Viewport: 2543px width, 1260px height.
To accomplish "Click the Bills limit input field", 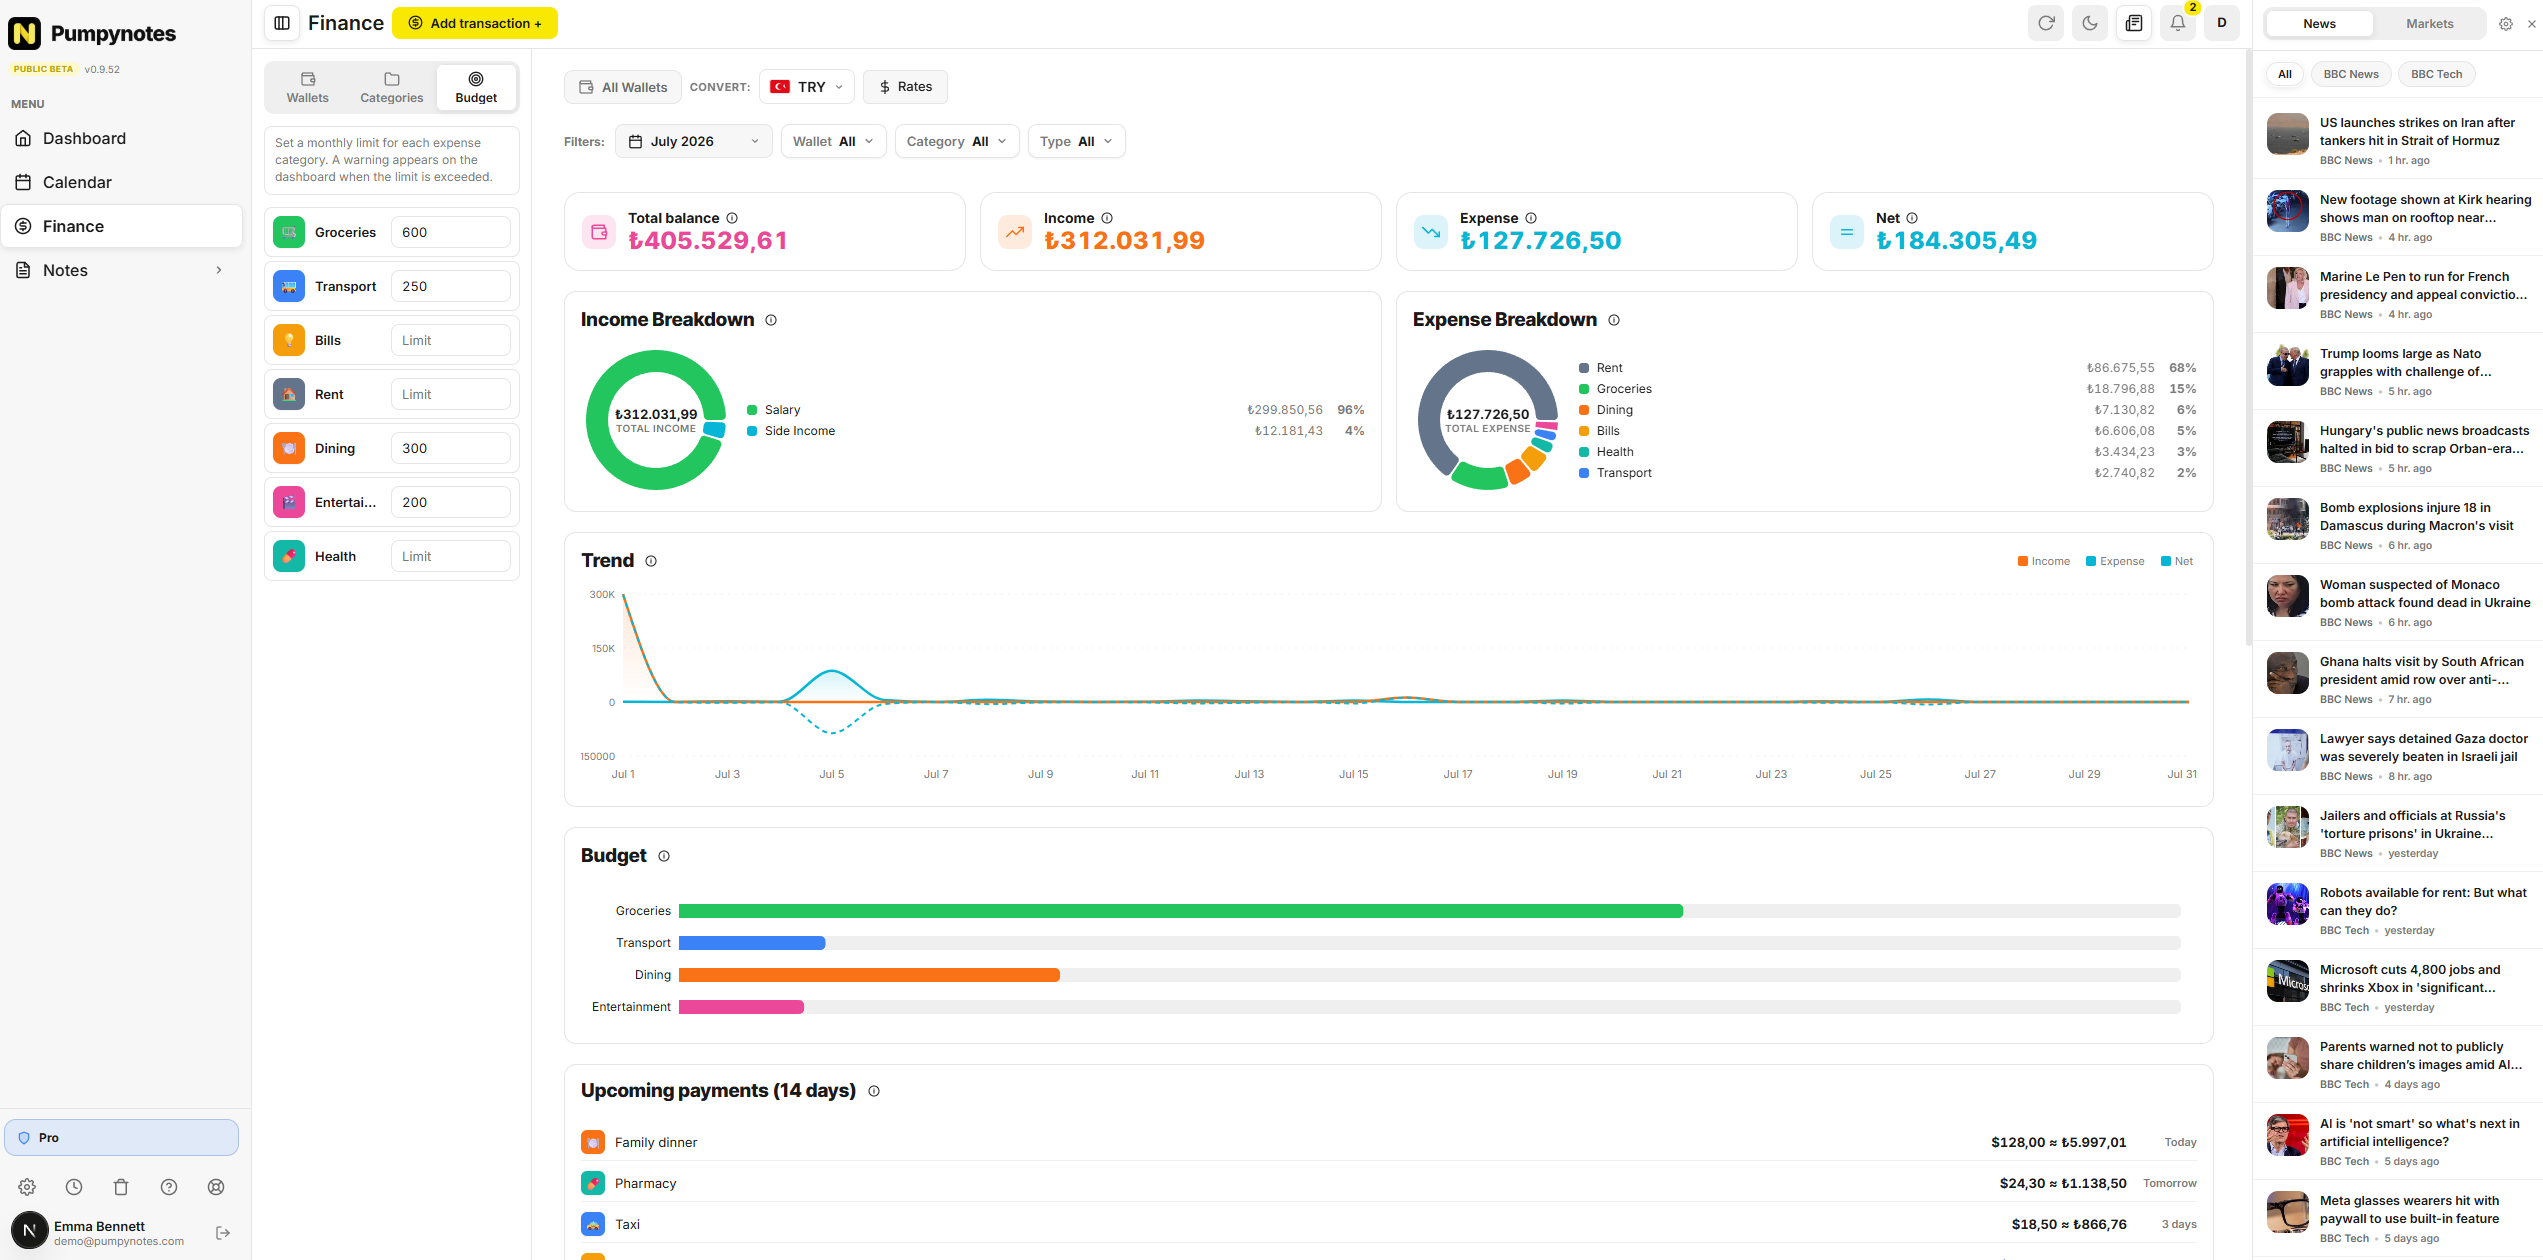I will (450, 341).
